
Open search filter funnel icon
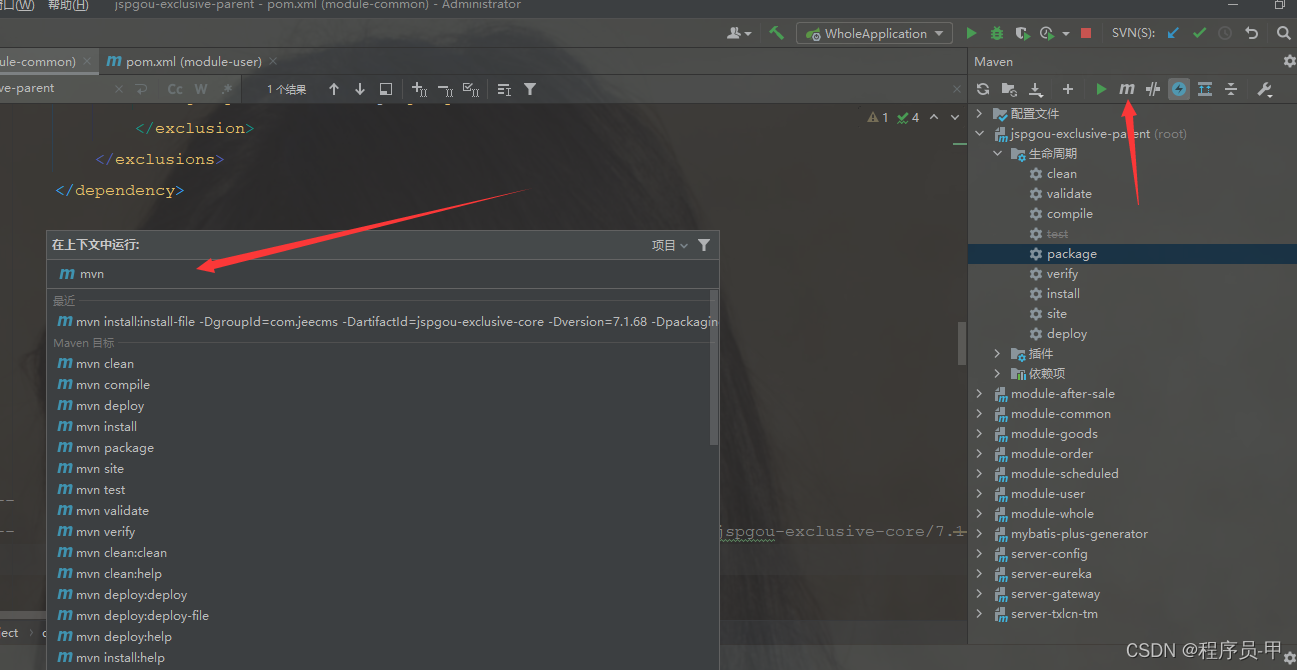coord(530,89)
